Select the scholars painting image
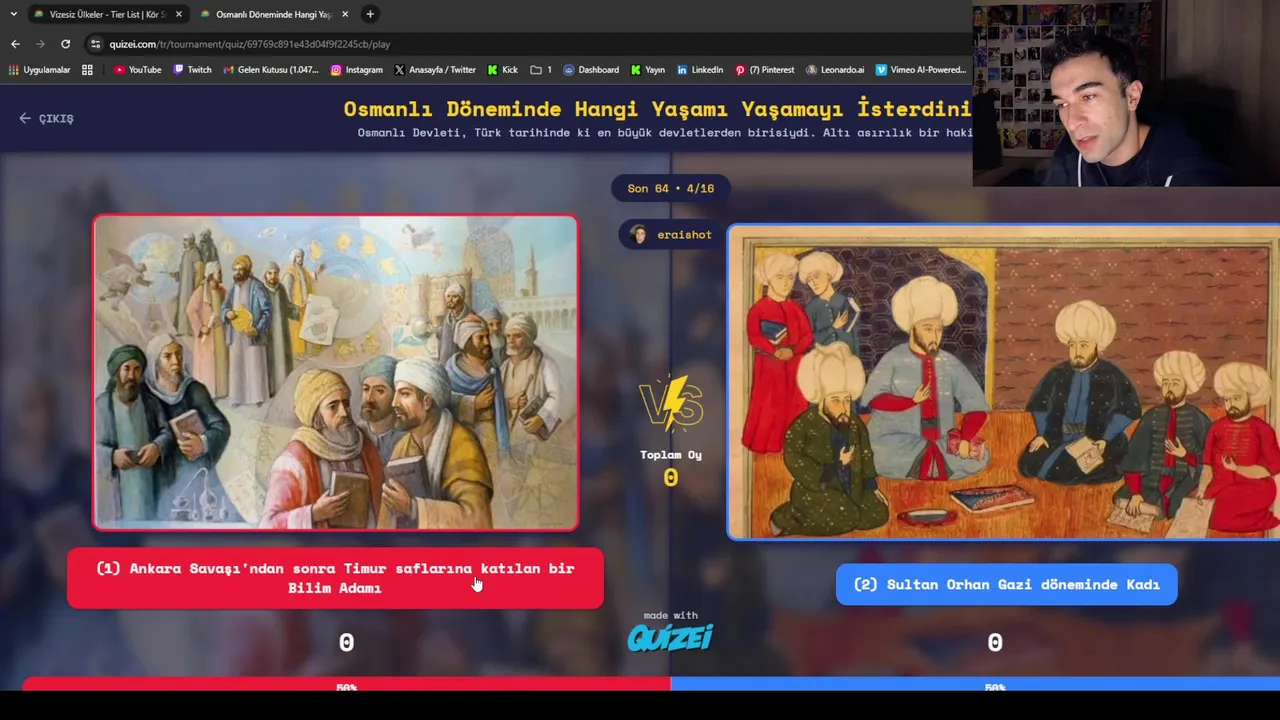Screen dimensions: 1280x720 tap(335, 372)
